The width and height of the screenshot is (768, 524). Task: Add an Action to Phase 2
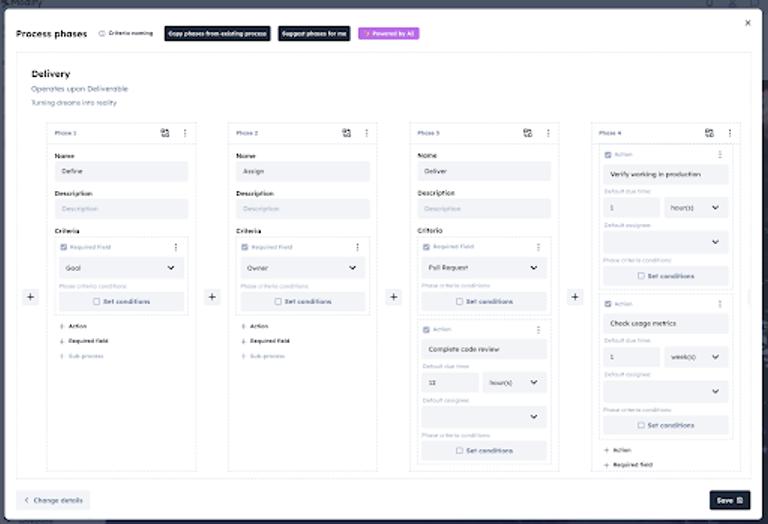click(255, 326)
